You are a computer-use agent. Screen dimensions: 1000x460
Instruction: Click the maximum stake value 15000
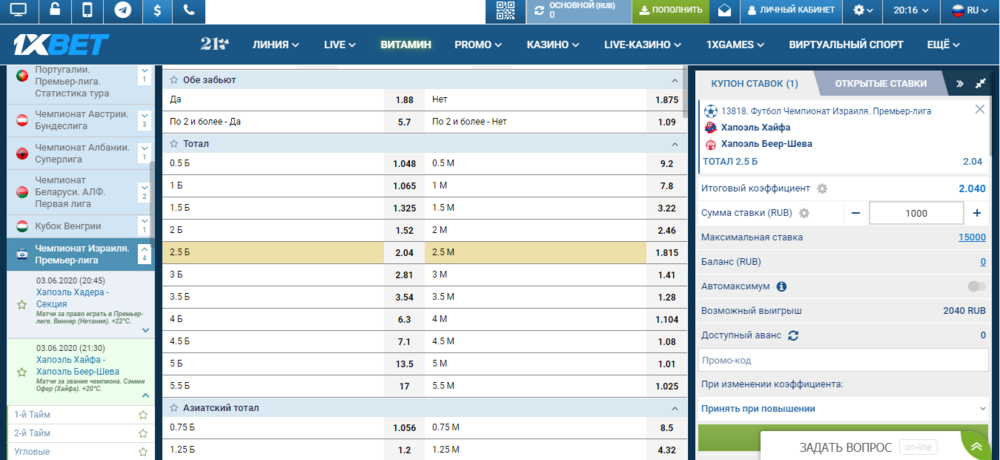972,237
